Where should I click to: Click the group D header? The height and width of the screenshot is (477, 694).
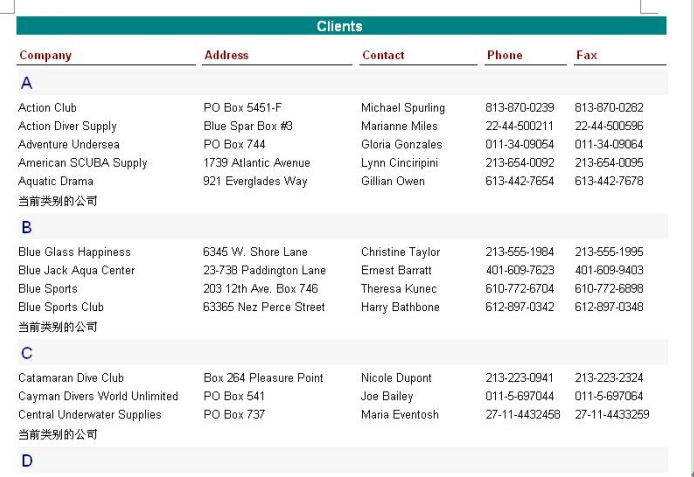(343, 460)
